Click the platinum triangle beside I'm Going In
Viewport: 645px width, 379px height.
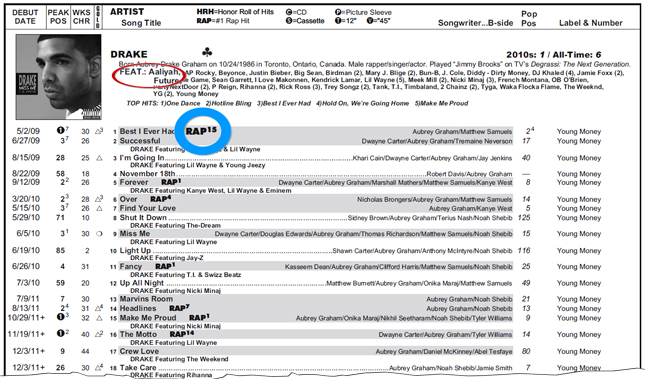[x=99, y=158]
